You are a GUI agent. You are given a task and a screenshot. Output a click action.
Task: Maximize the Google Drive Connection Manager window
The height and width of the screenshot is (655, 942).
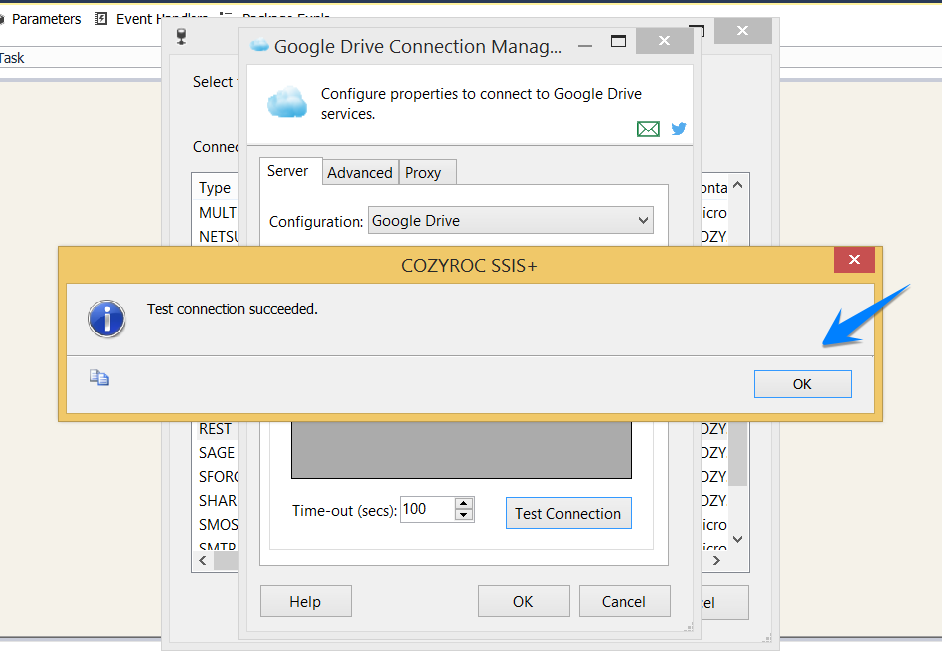[x=618, y=41]
